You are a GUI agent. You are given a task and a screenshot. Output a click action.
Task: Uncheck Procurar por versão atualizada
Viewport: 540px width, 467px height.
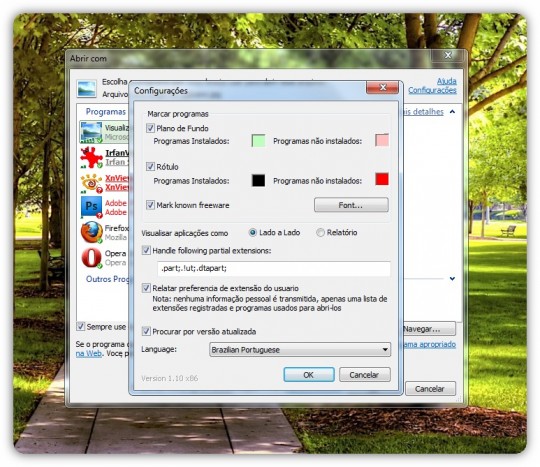pos(146,331)
